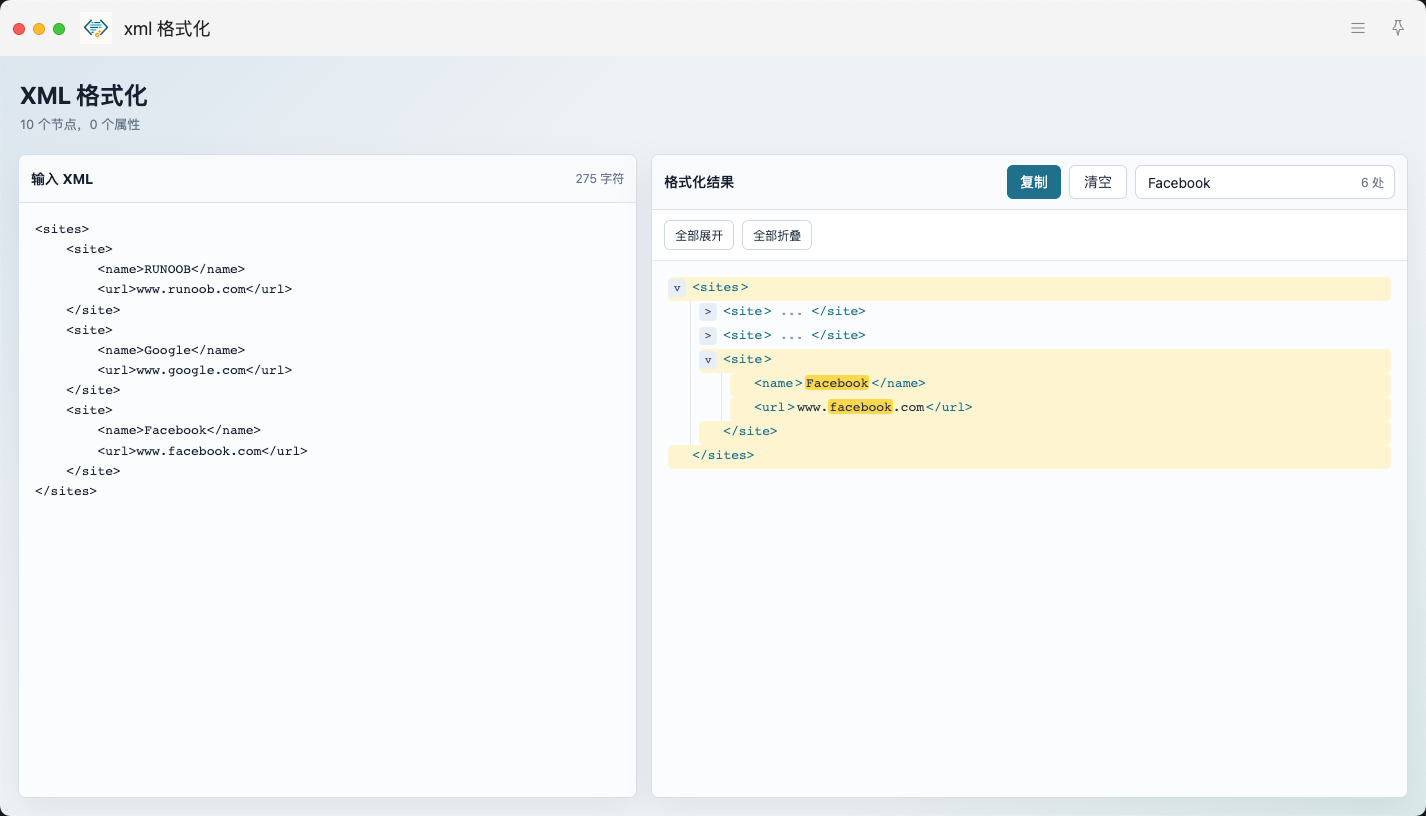Image resolution: width=1426 pixels, height=816 pixels.
Task: Click the 10 个节点，0 个属性 summary
Action: click(x=80, y=125)
